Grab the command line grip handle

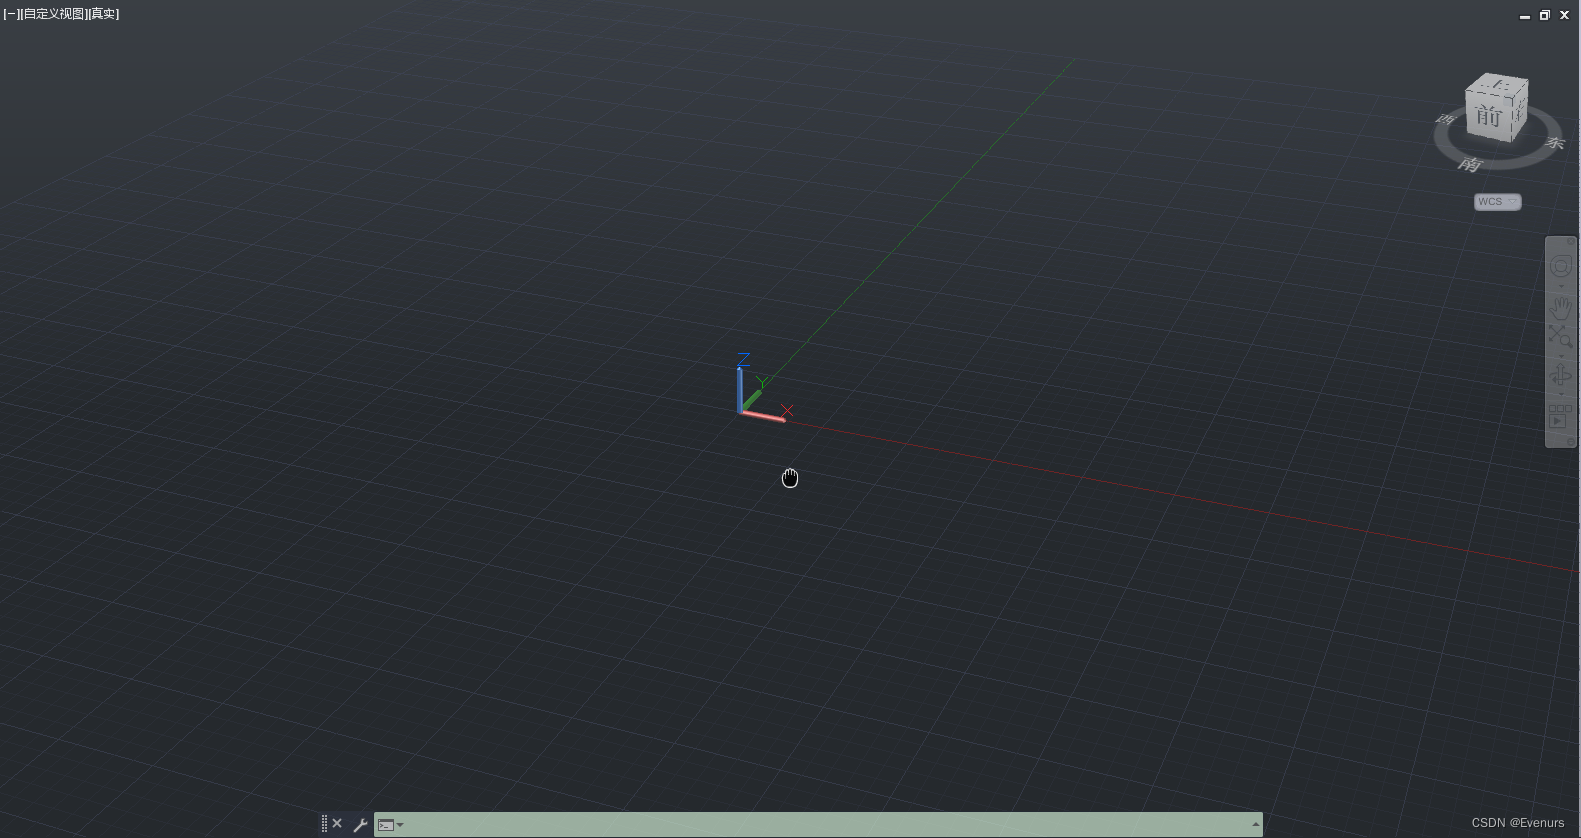(x=324, y=824)
